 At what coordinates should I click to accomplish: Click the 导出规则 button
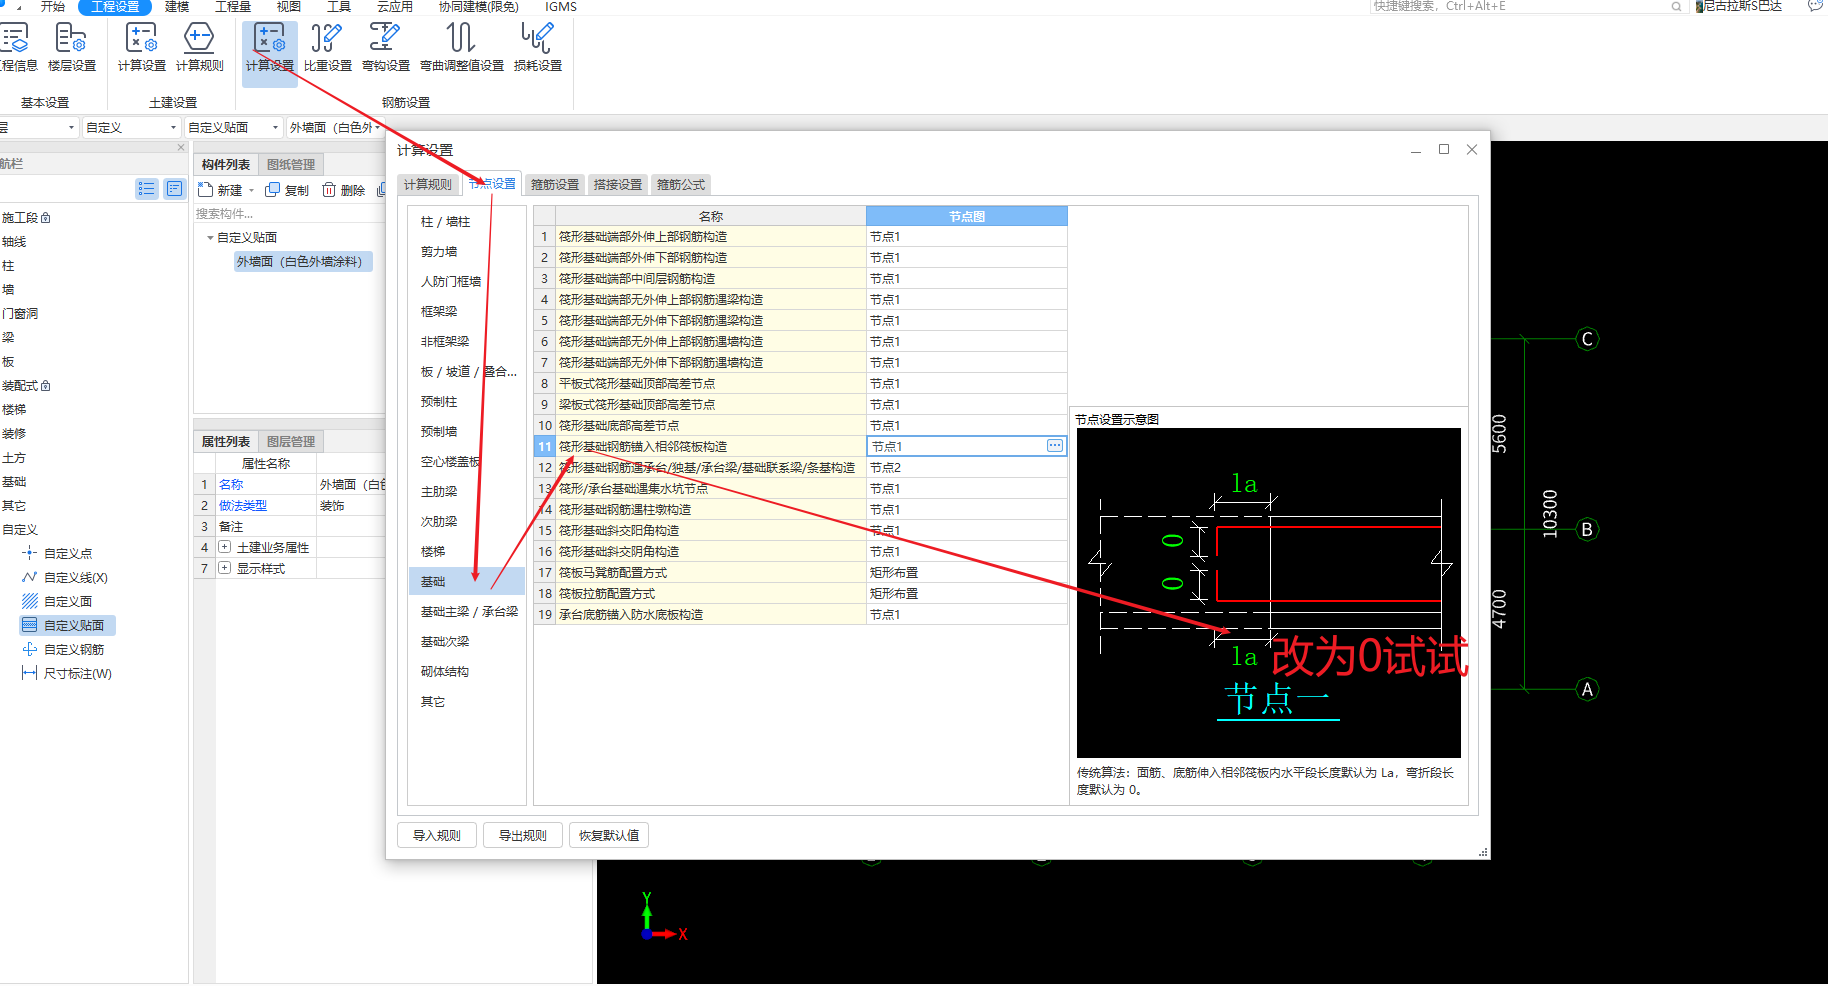(x=523, y=835)
